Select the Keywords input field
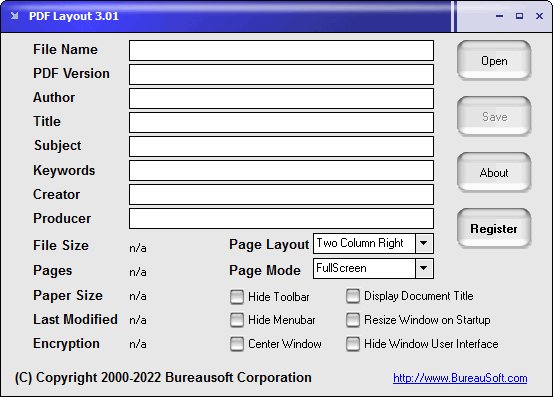 pos(281,170)
